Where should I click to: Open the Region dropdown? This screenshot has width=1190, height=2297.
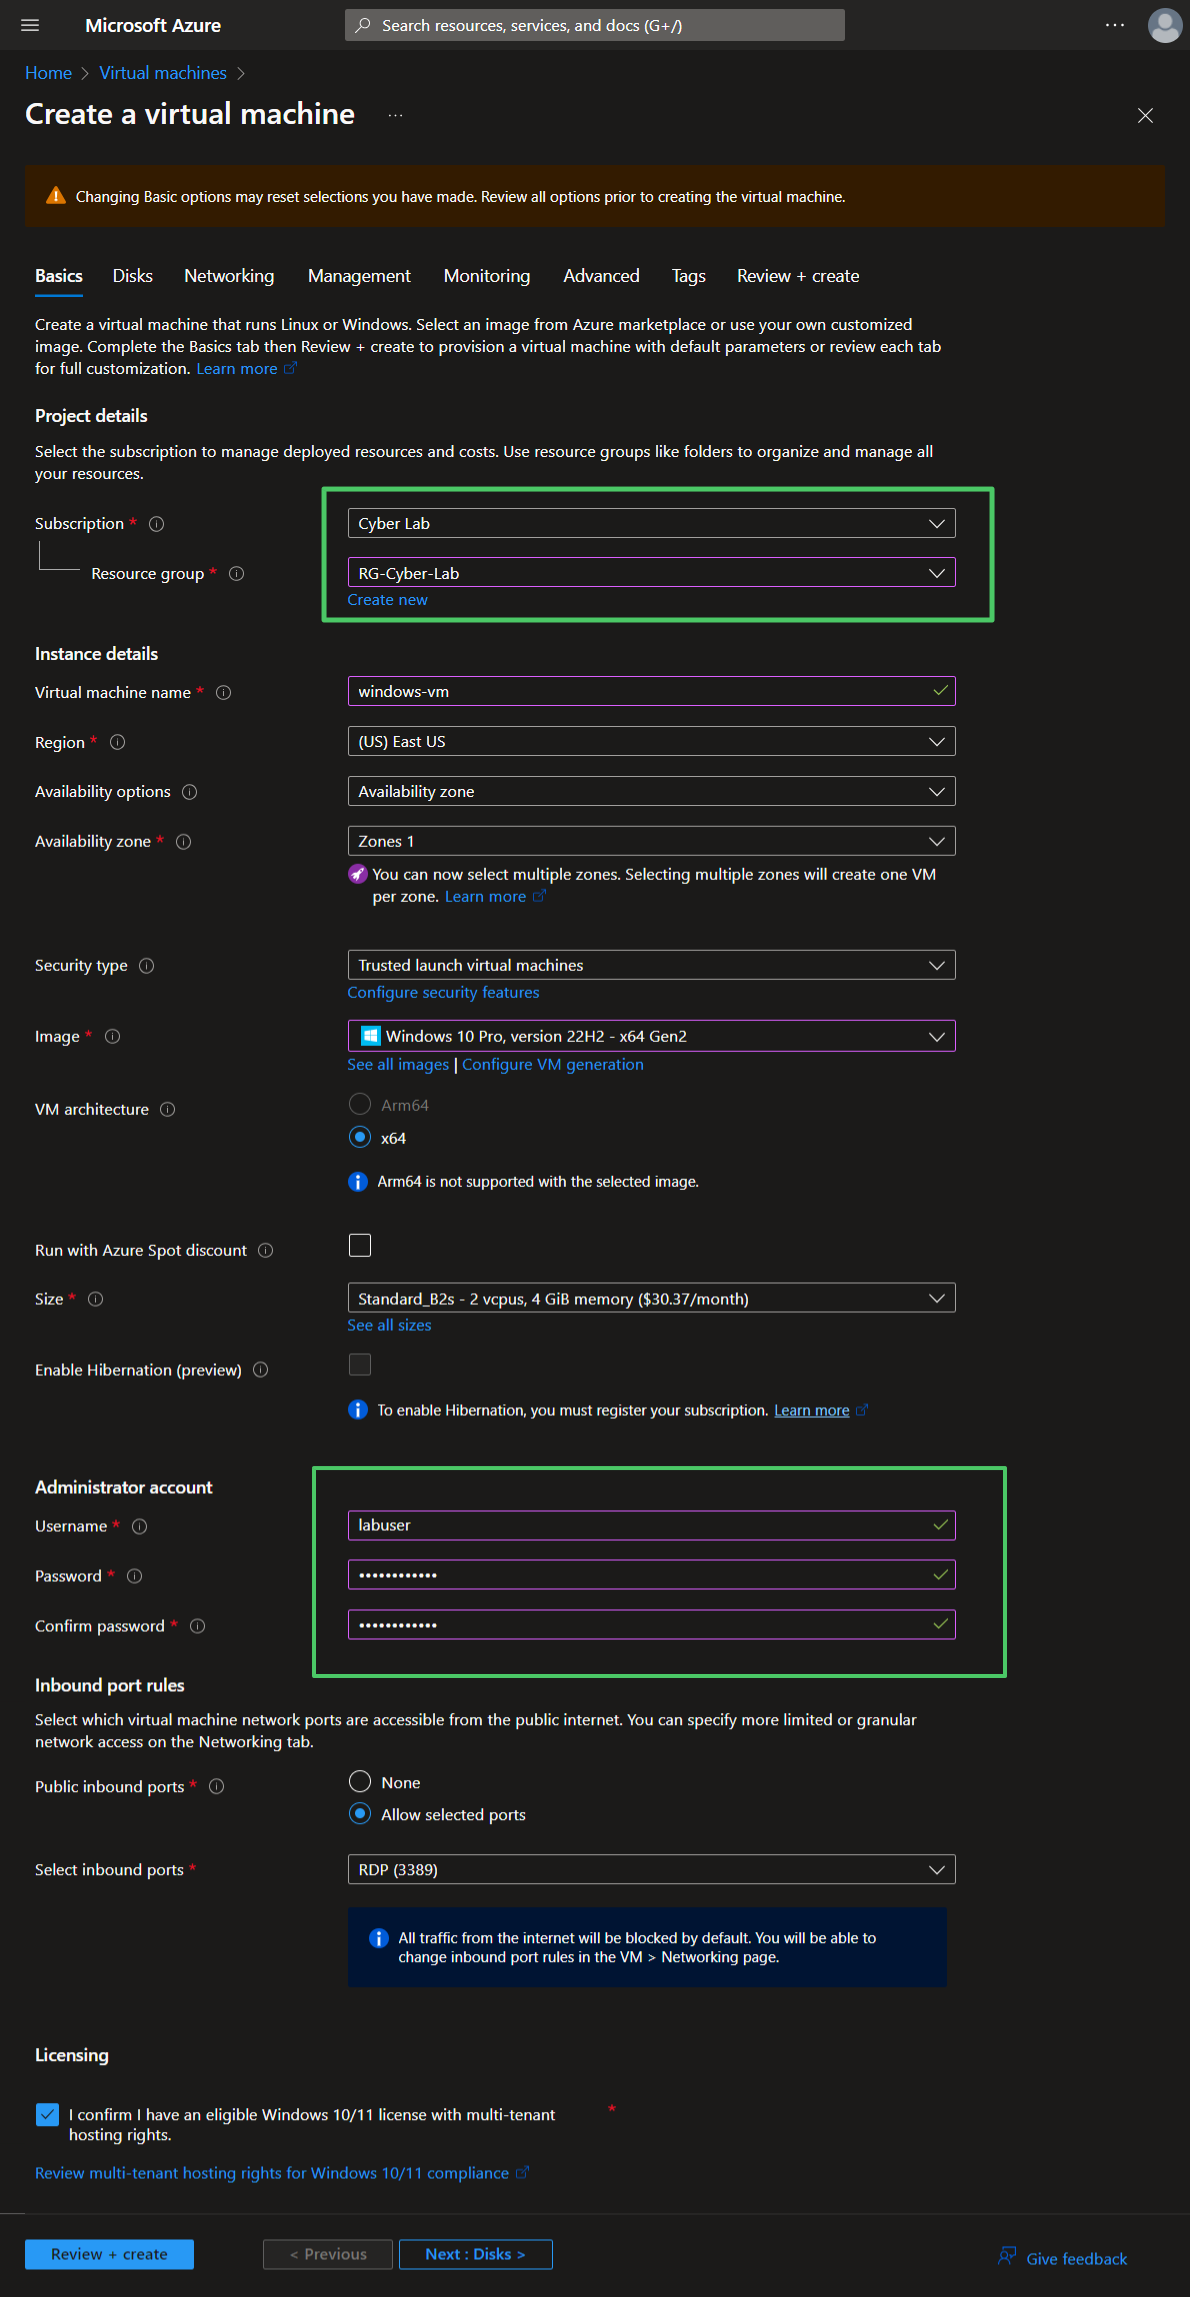[x=652, y=742]
